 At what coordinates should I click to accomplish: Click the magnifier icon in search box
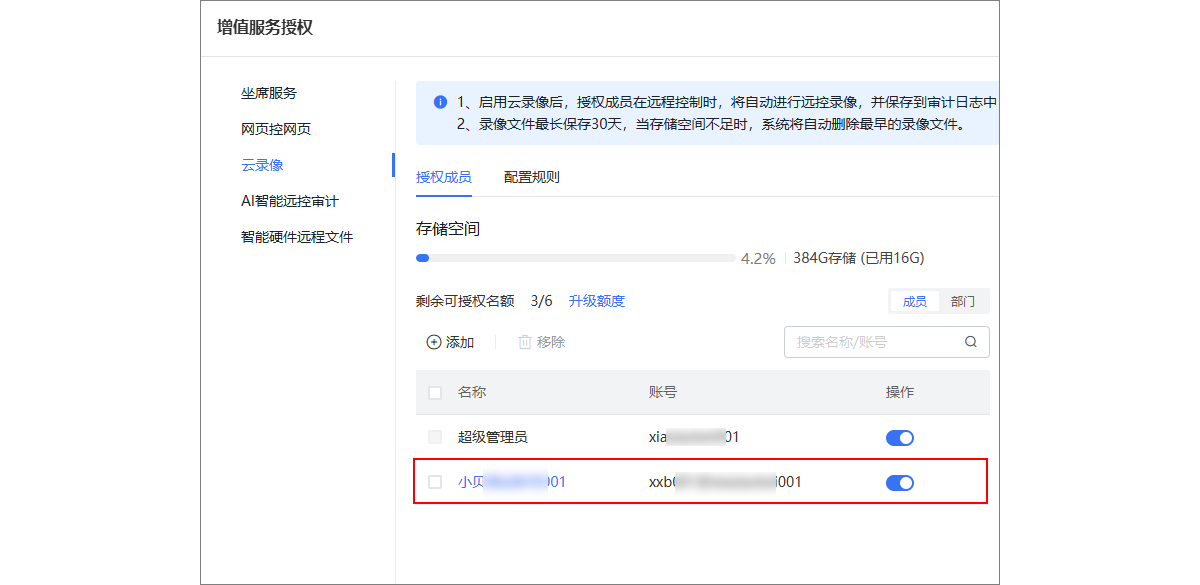(969, 341)
